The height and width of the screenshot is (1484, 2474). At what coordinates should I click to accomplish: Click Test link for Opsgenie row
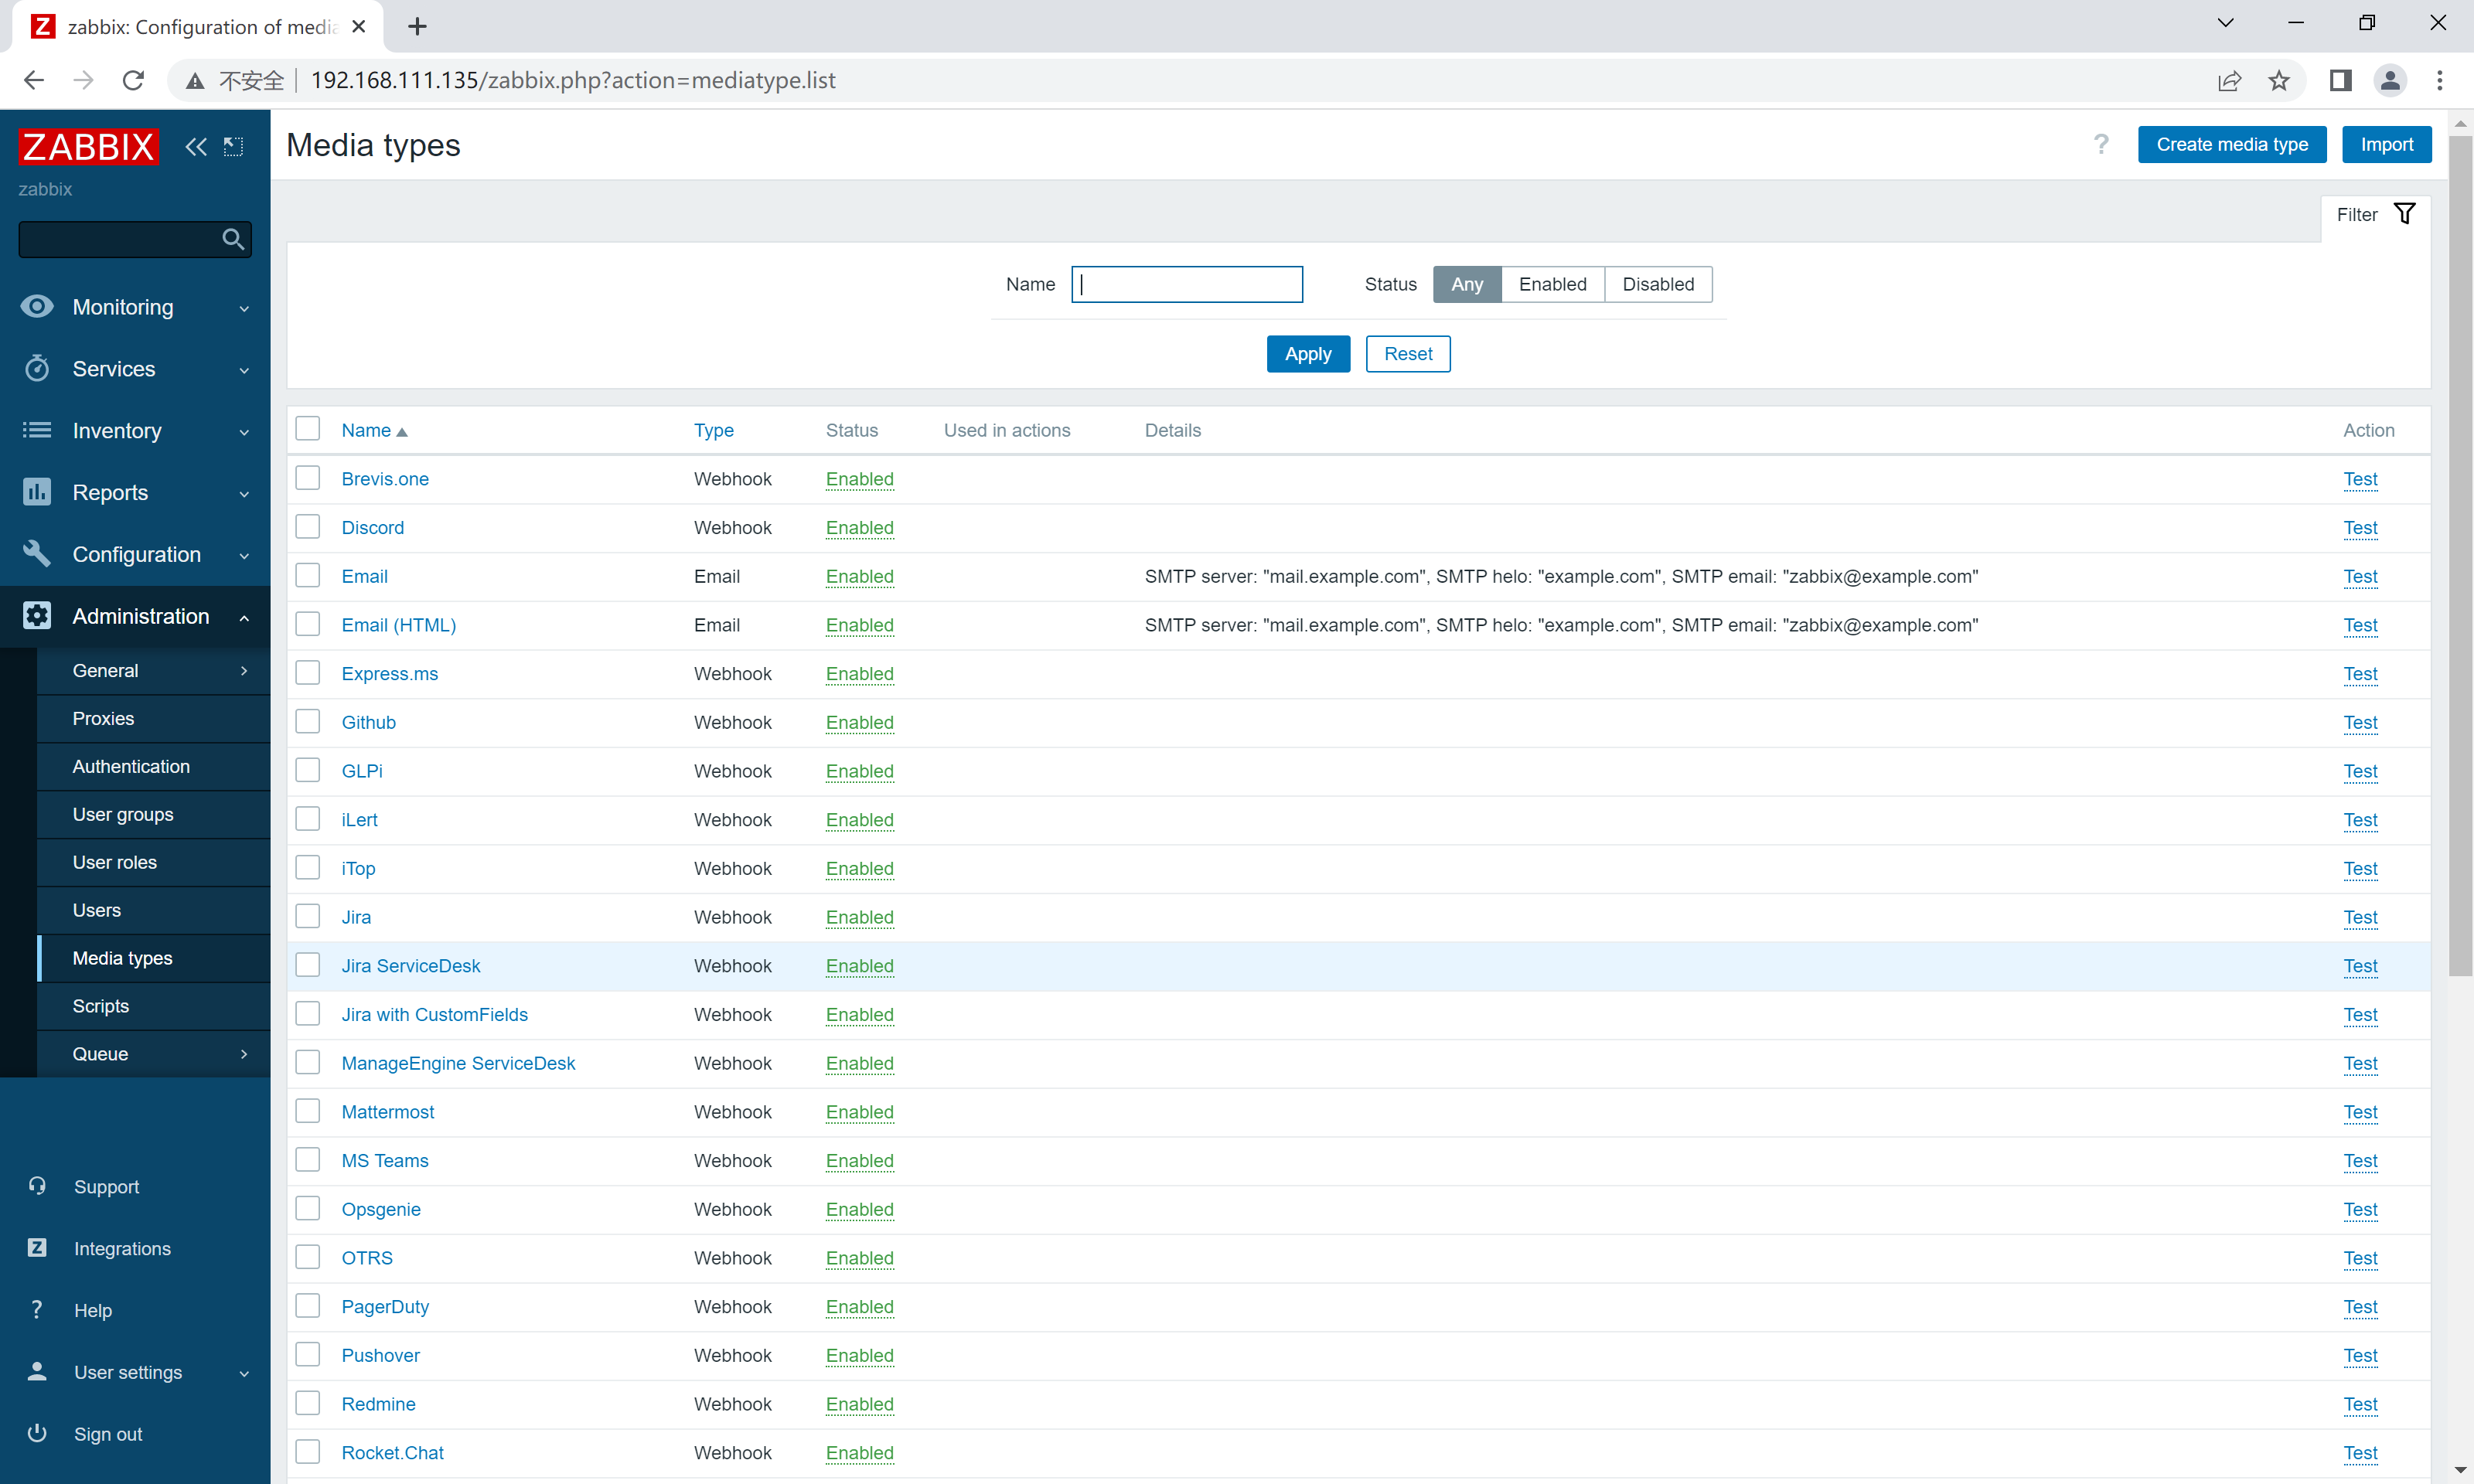click(x=2360, y=1209)
